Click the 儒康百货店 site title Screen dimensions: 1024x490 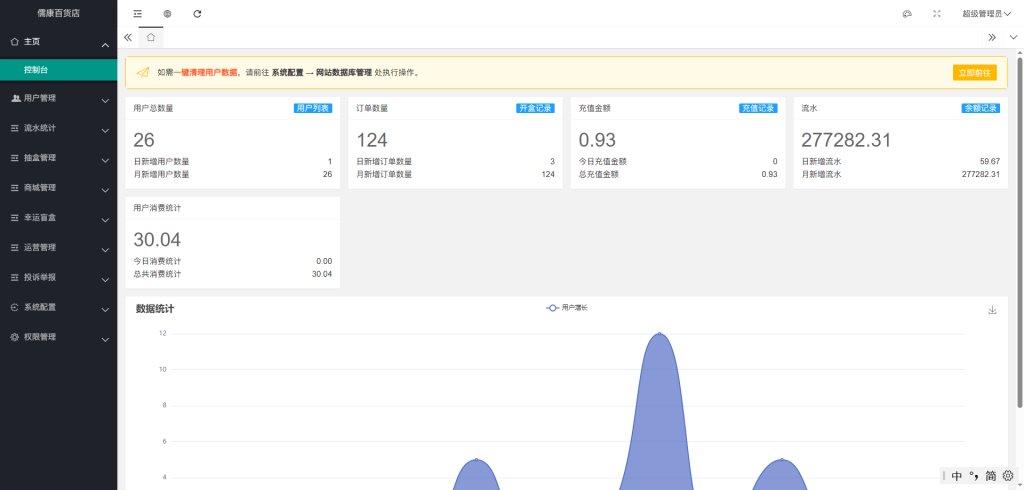(x=59, y=14)
